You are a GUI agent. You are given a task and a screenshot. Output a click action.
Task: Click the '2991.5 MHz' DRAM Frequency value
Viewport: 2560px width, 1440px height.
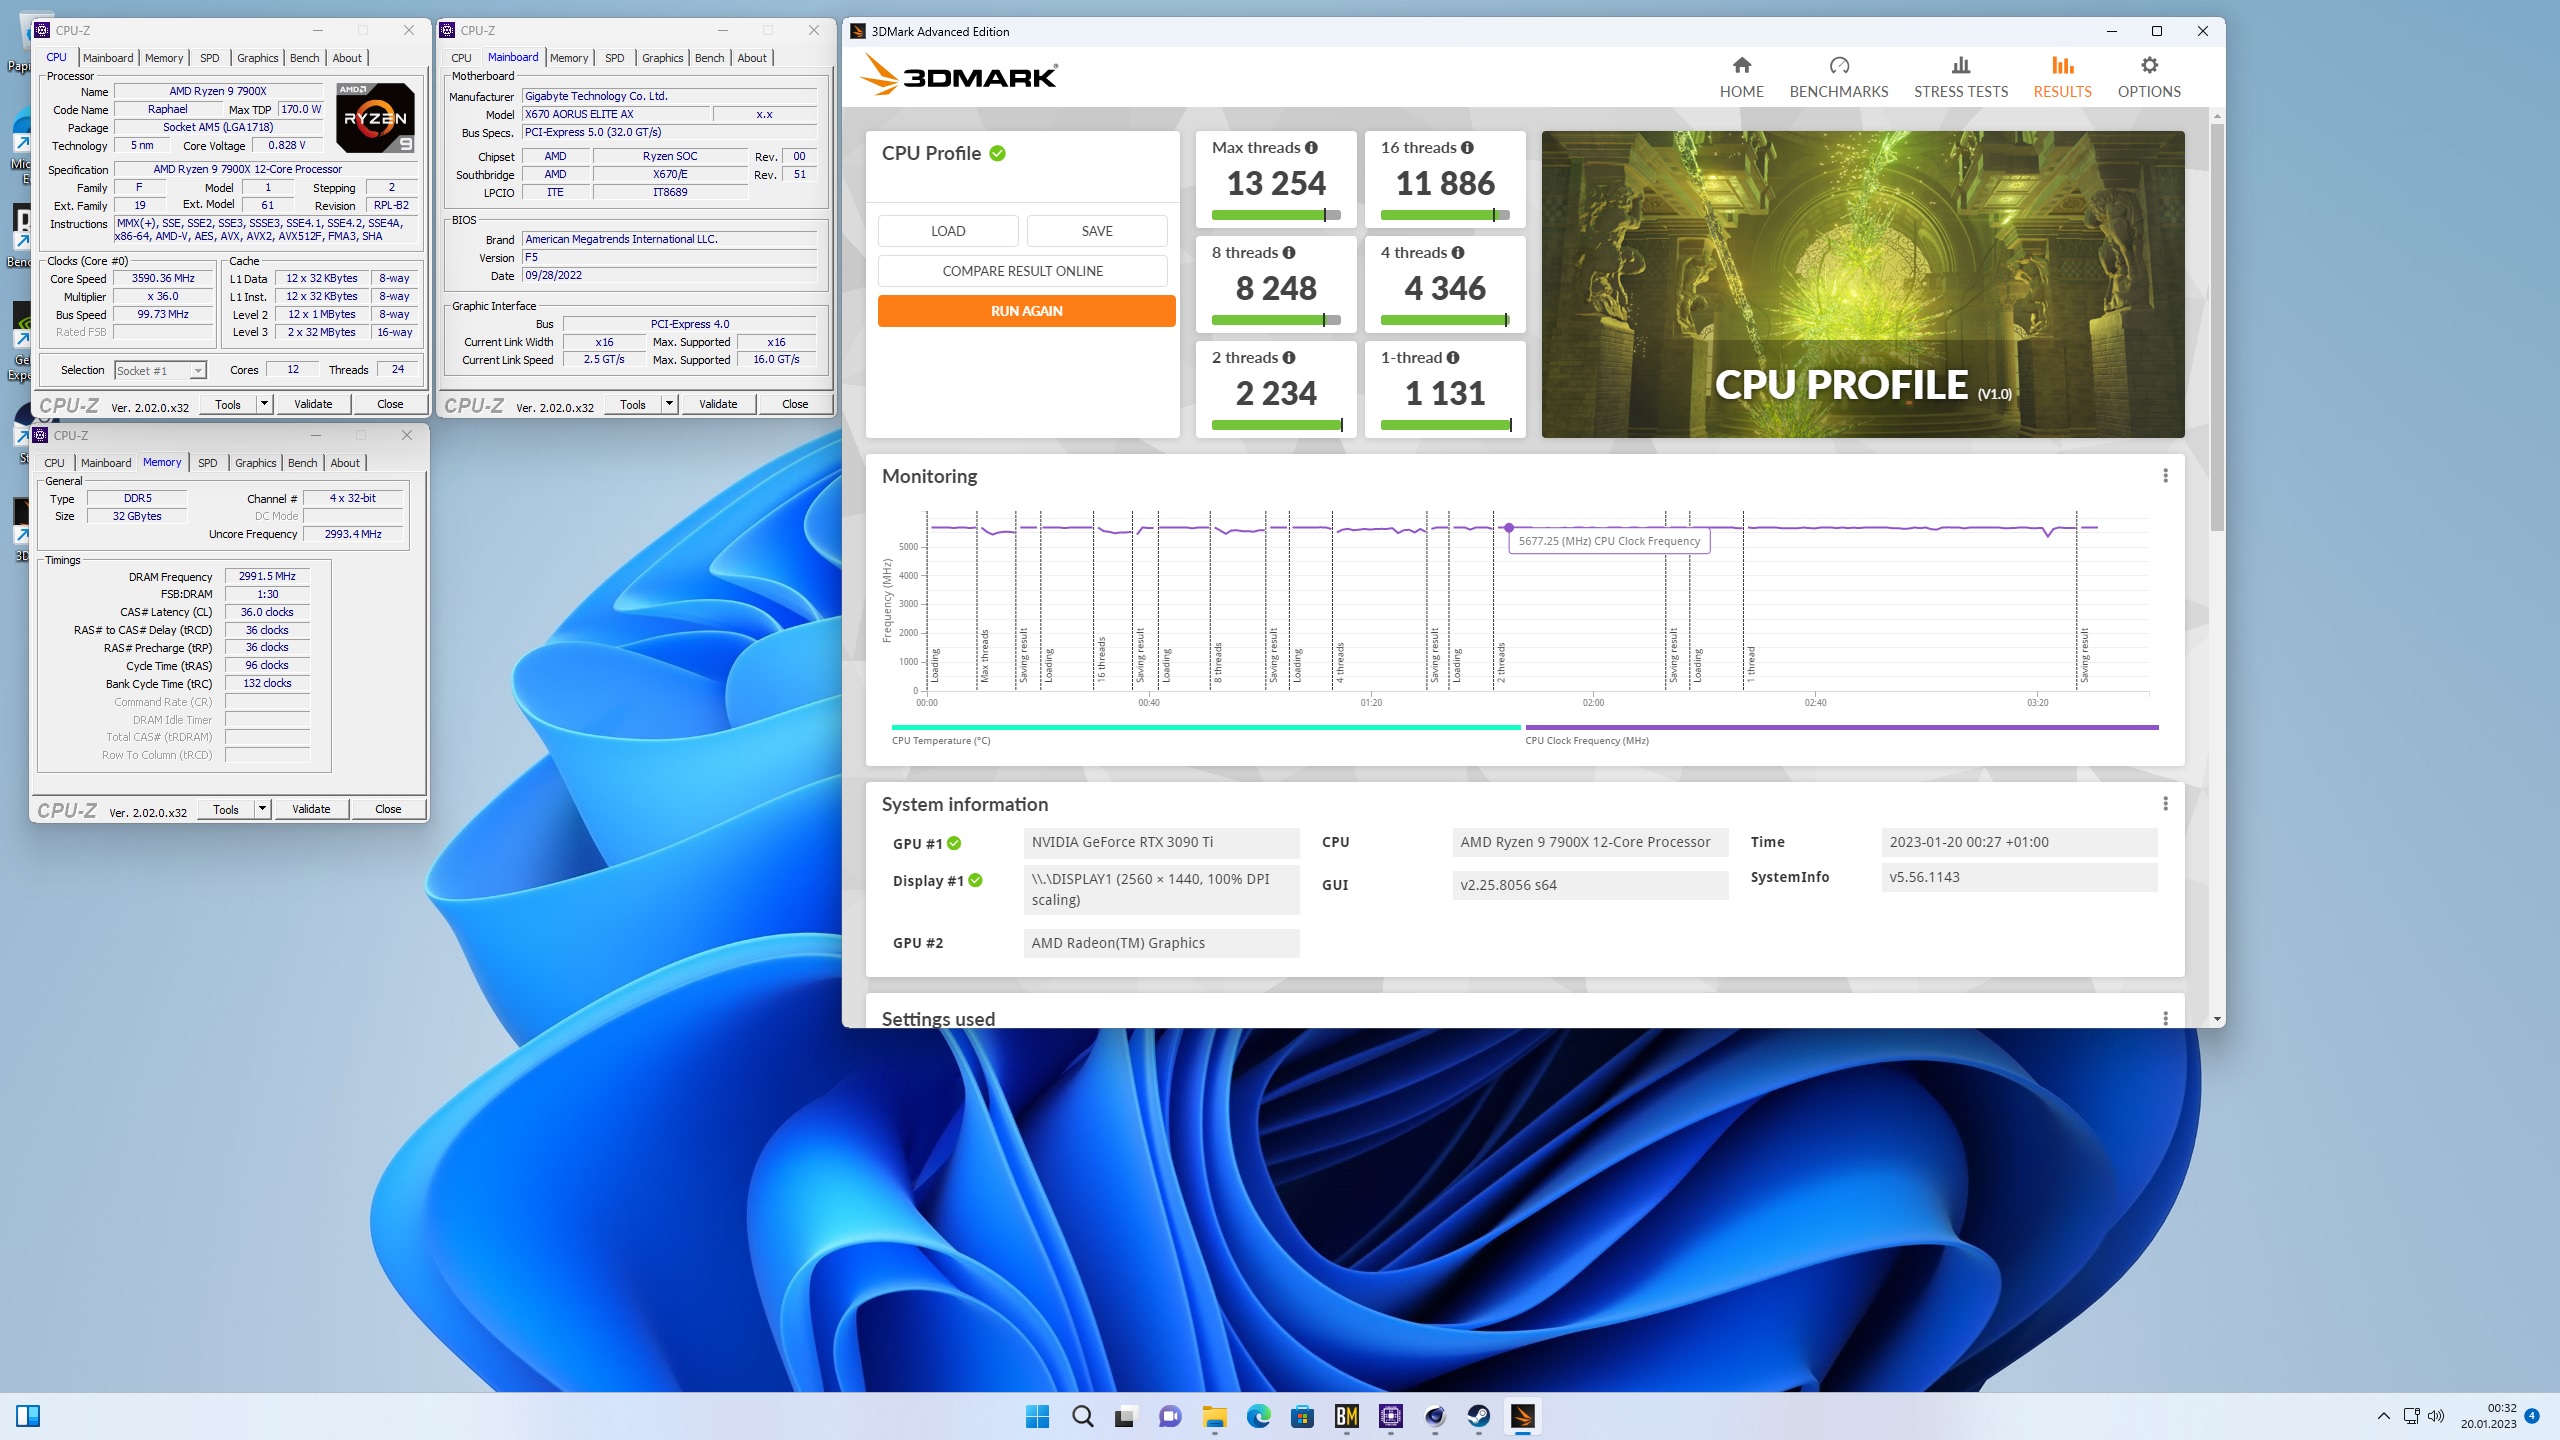click(267, 577)
